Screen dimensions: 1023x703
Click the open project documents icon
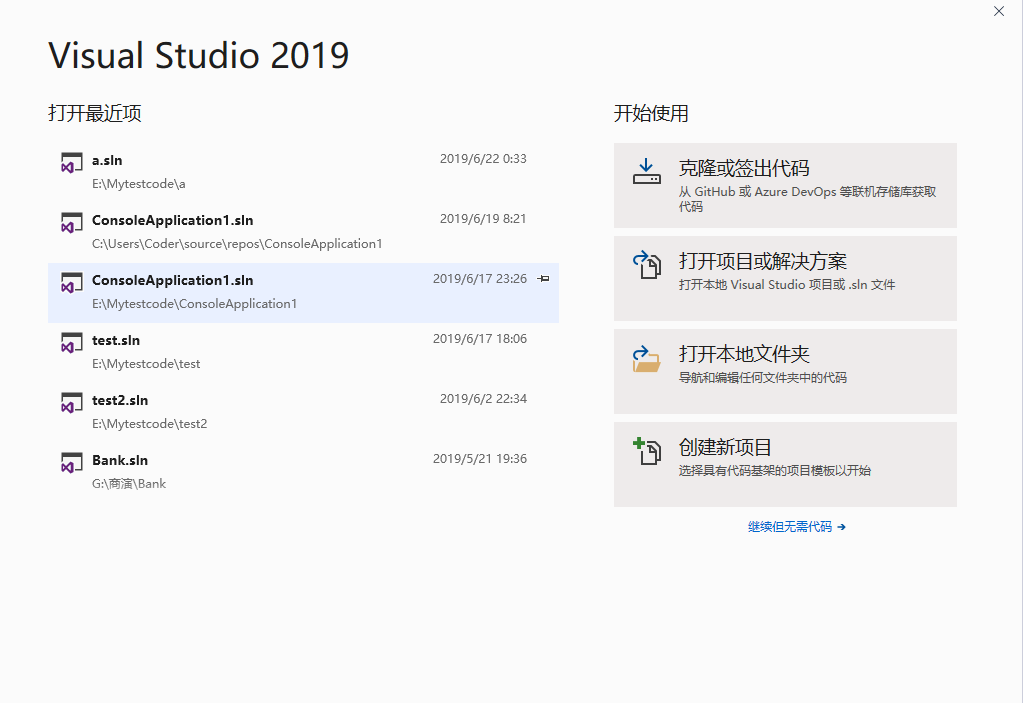click(x=647, y=265)
